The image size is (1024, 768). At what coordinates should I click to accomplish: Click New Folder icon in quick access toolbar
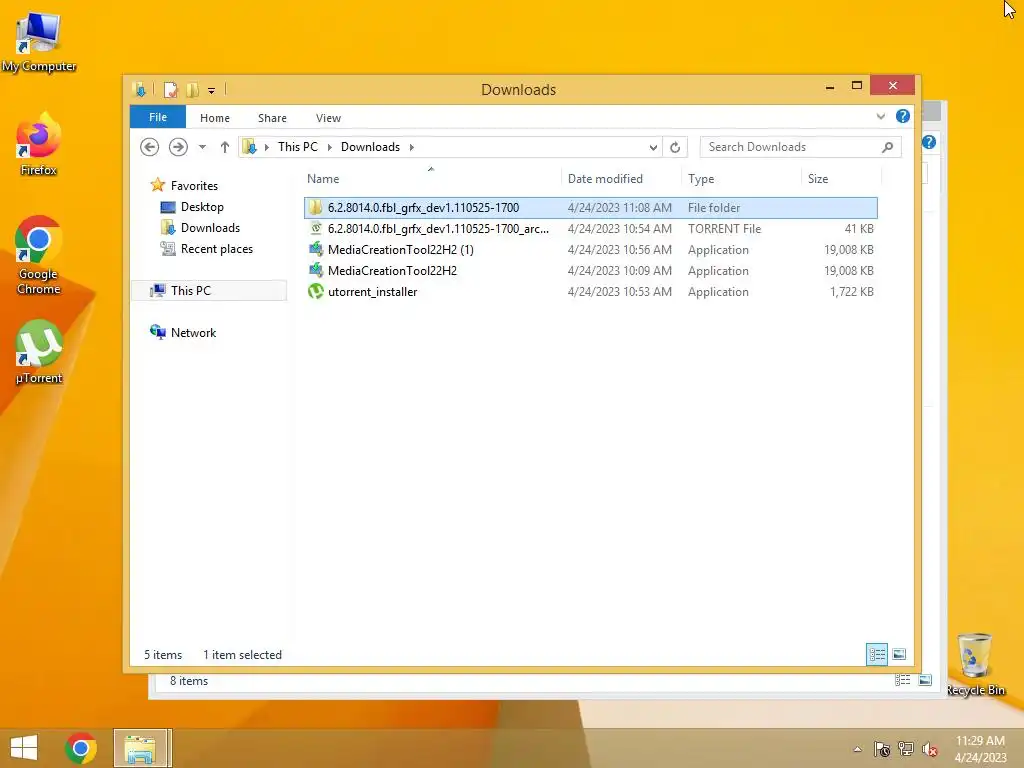point(192,89)
